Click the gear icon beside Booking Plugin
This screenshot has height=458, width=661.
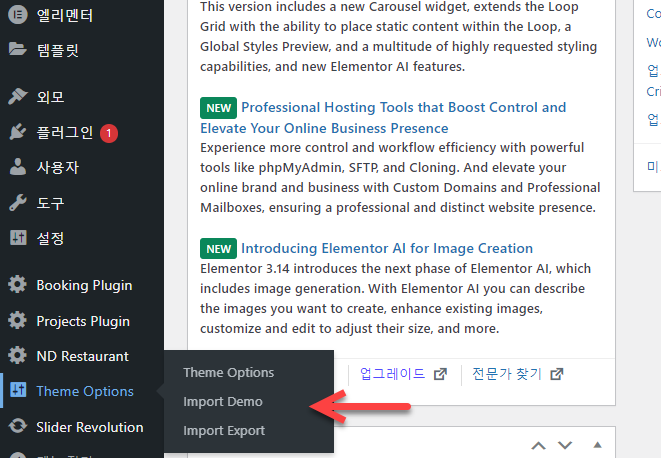[17, 285]
